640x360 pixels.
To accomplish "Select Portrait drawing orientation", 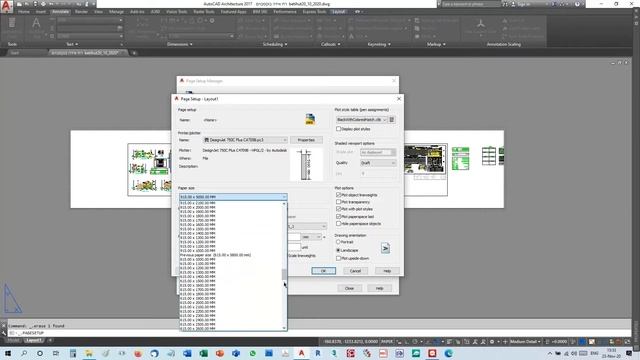I will click(338, 242).
